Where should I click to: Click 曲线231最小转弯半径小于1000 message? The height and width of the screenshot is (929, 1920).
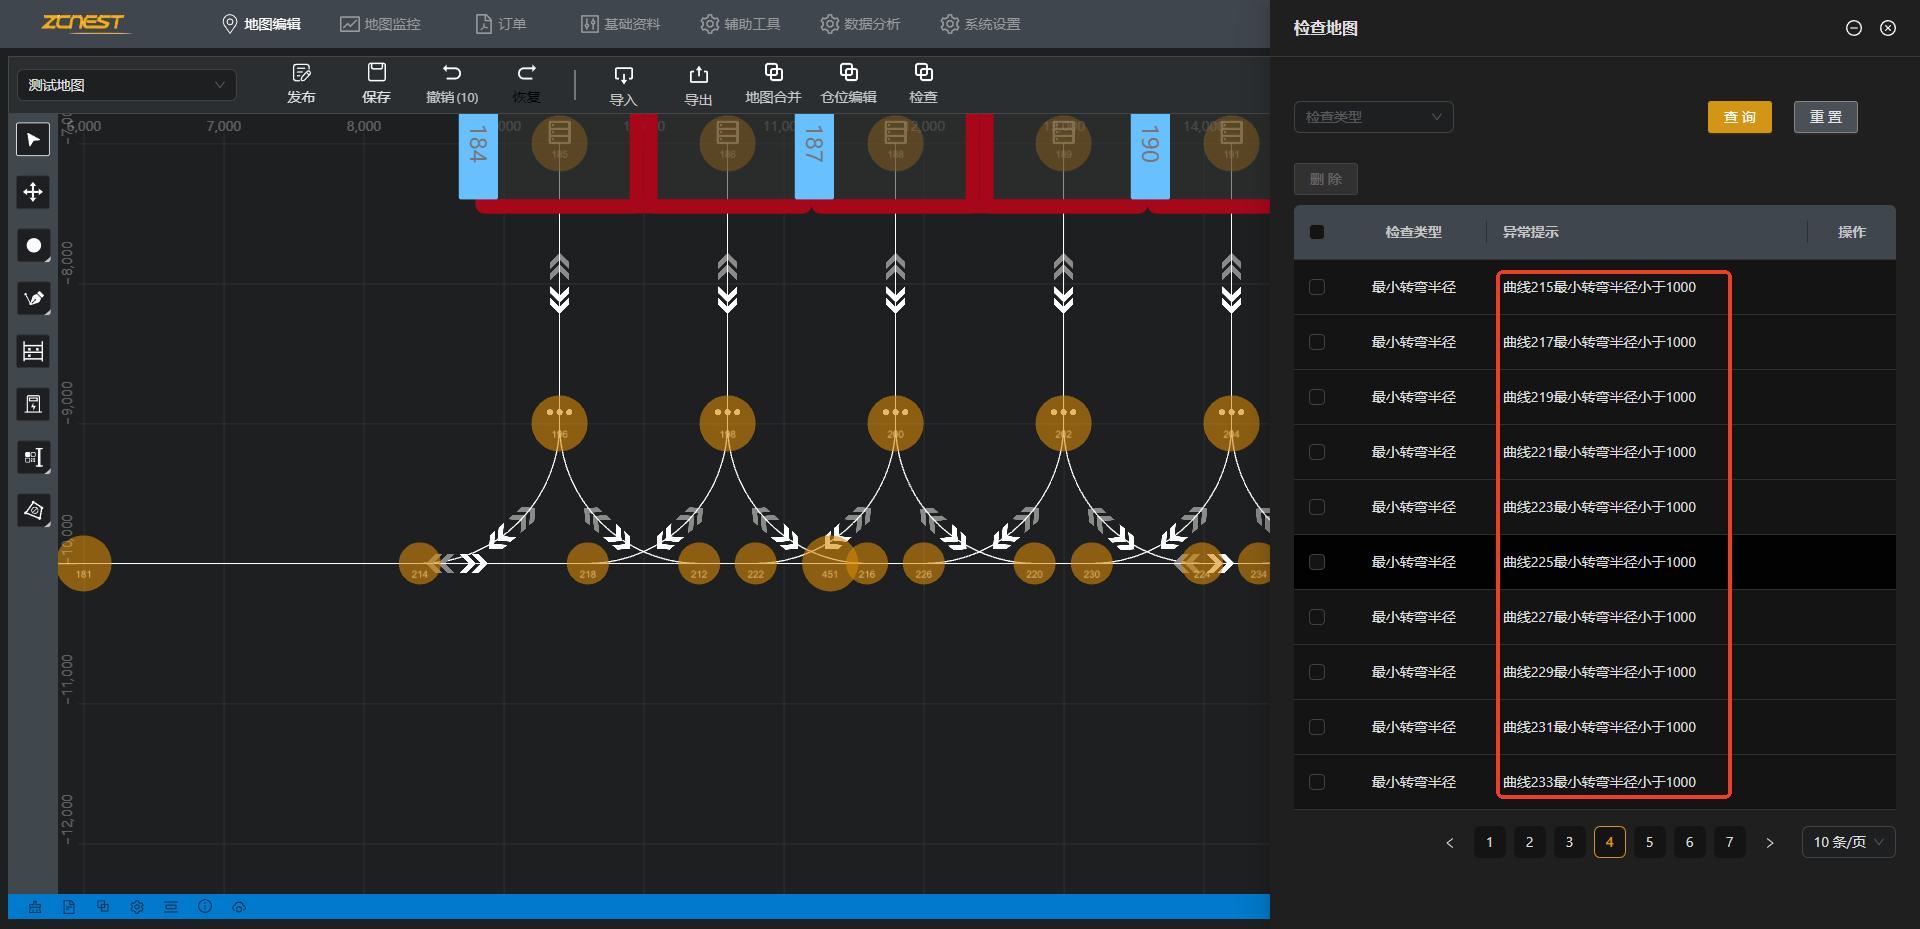pos(1599,727)
